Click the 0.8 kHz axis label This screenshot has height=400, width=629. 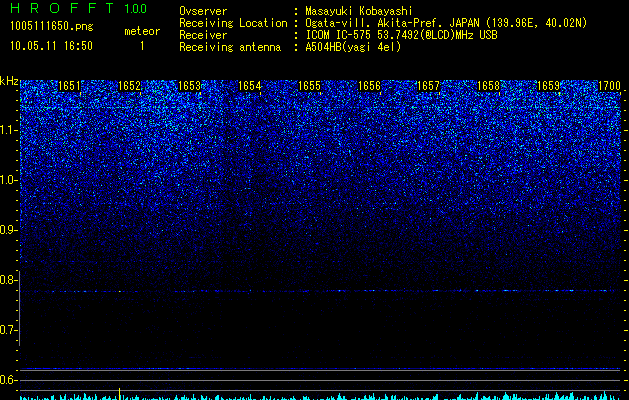pos(9,280)
